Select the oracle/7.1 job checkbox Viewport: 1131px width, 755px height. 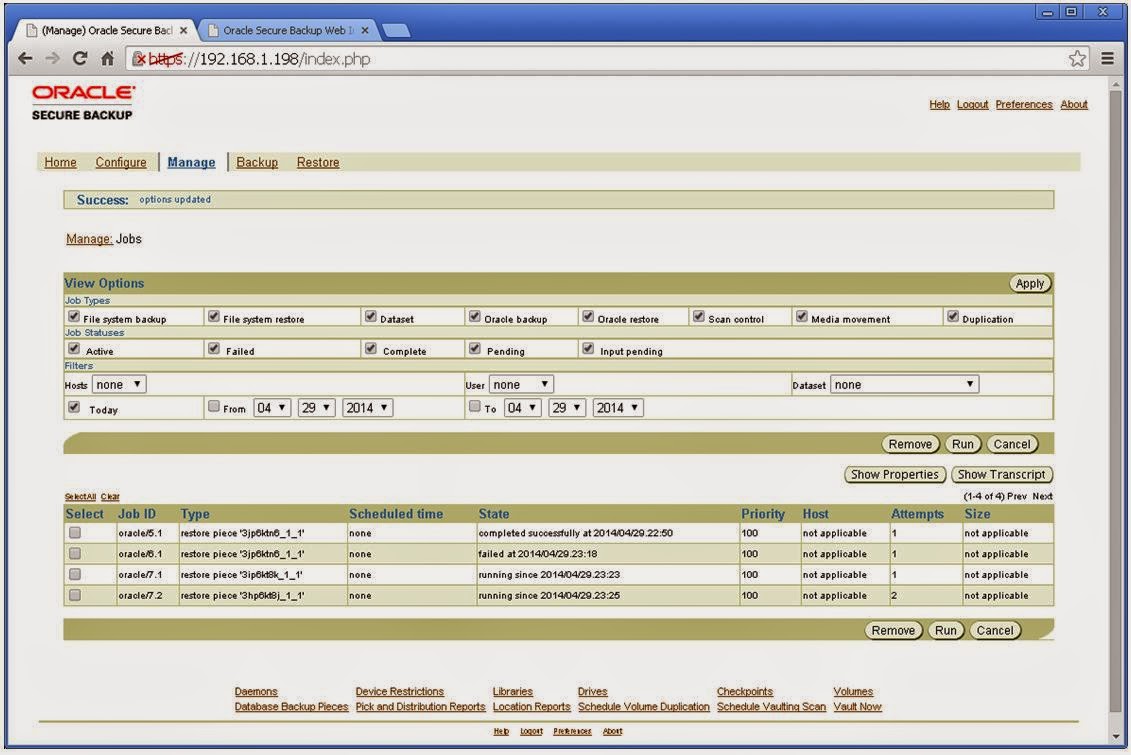pyautogui.click(x=75, y=575)
